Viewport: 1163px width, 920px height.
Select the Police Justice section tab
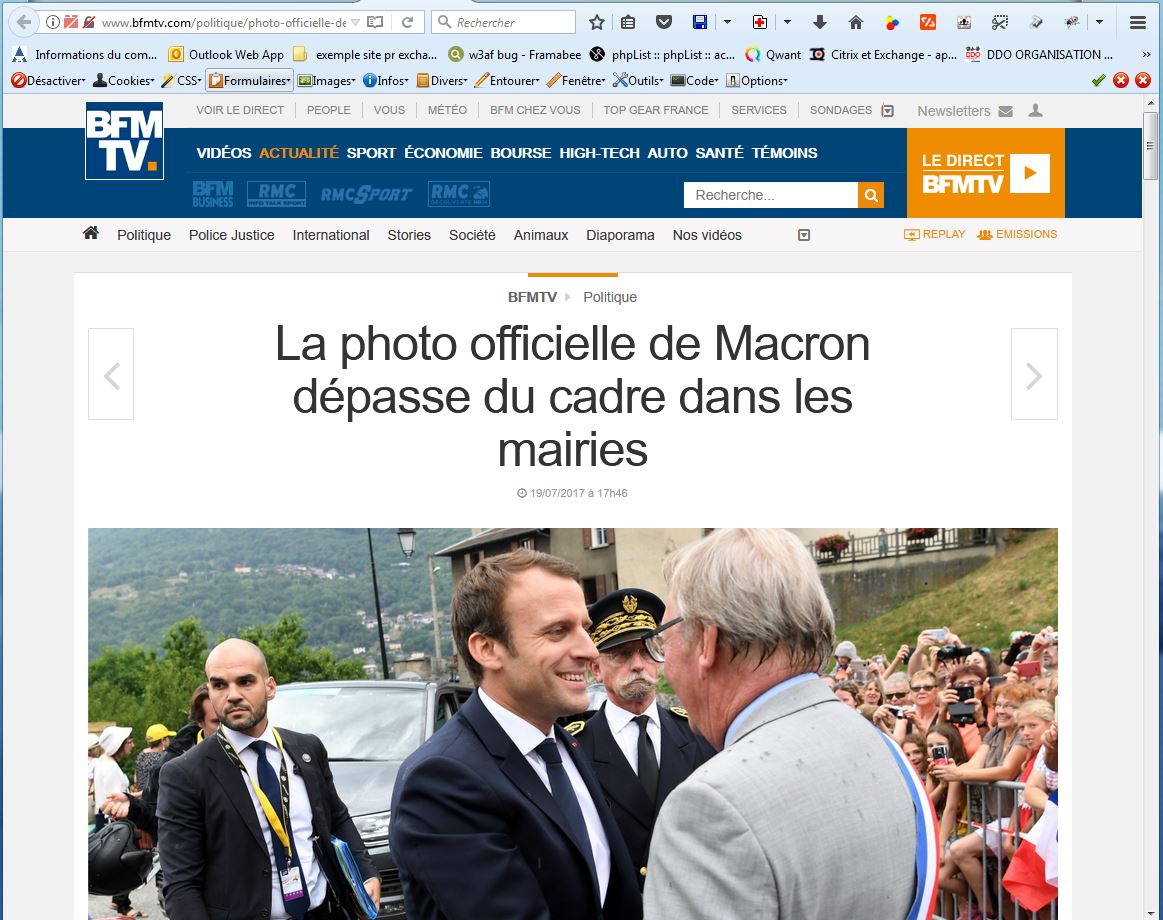tap(231, 235)
